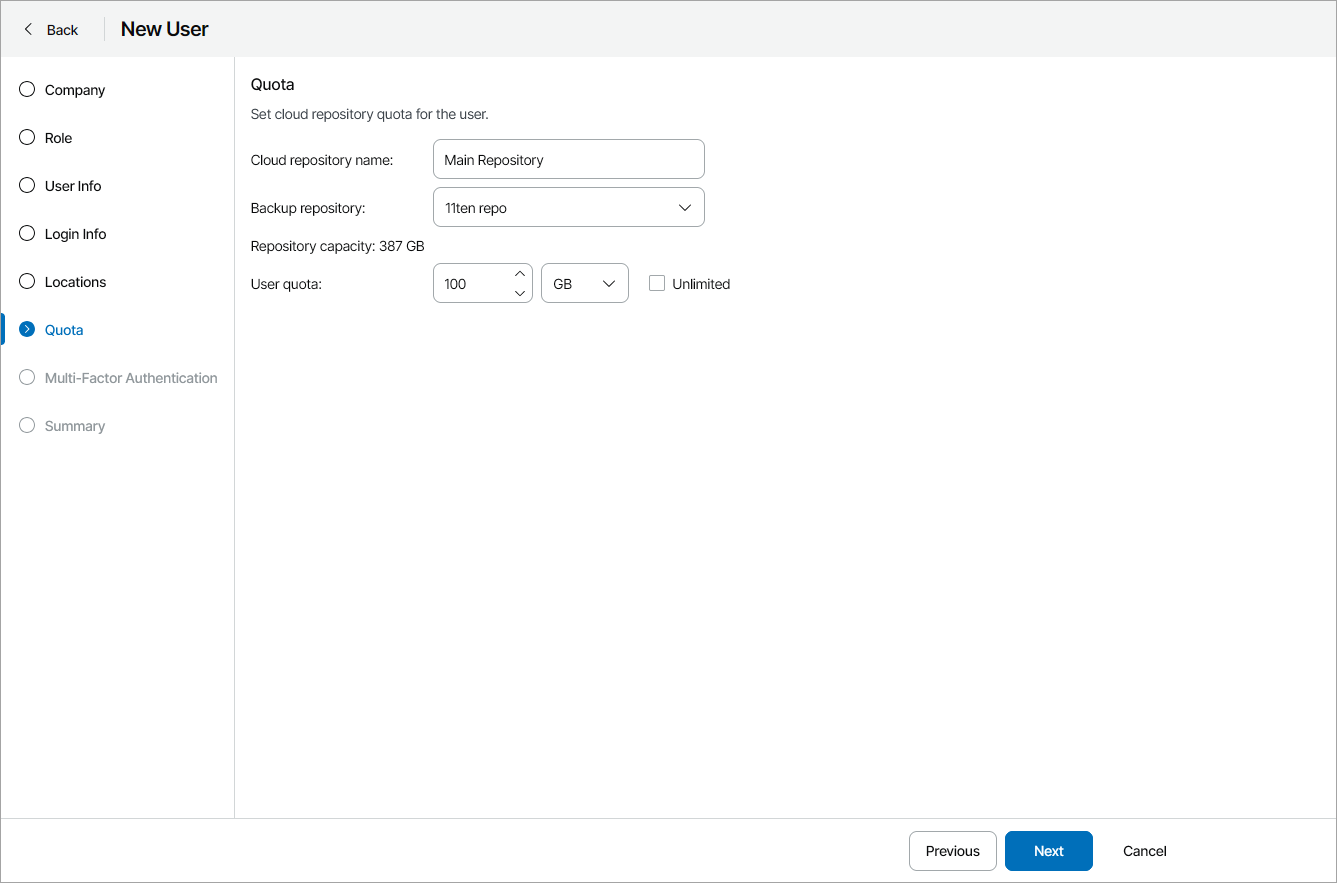The width and height of the screenshot is (1337, 883).
Task: Click the Cloud repository name field
Action: tap(568, 160)
